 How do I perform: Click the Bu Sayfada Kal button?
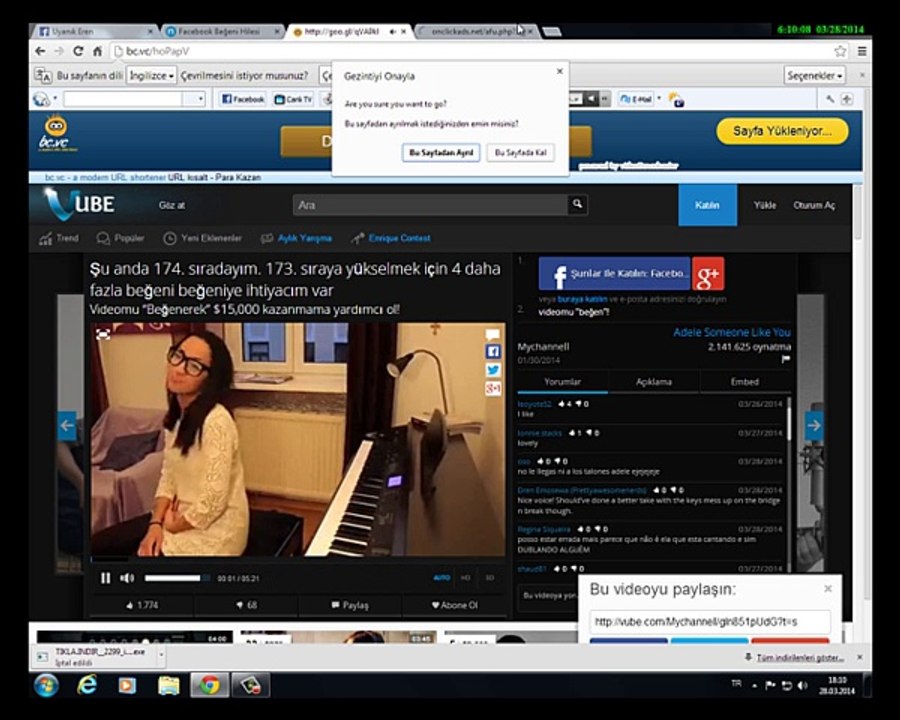521,153
